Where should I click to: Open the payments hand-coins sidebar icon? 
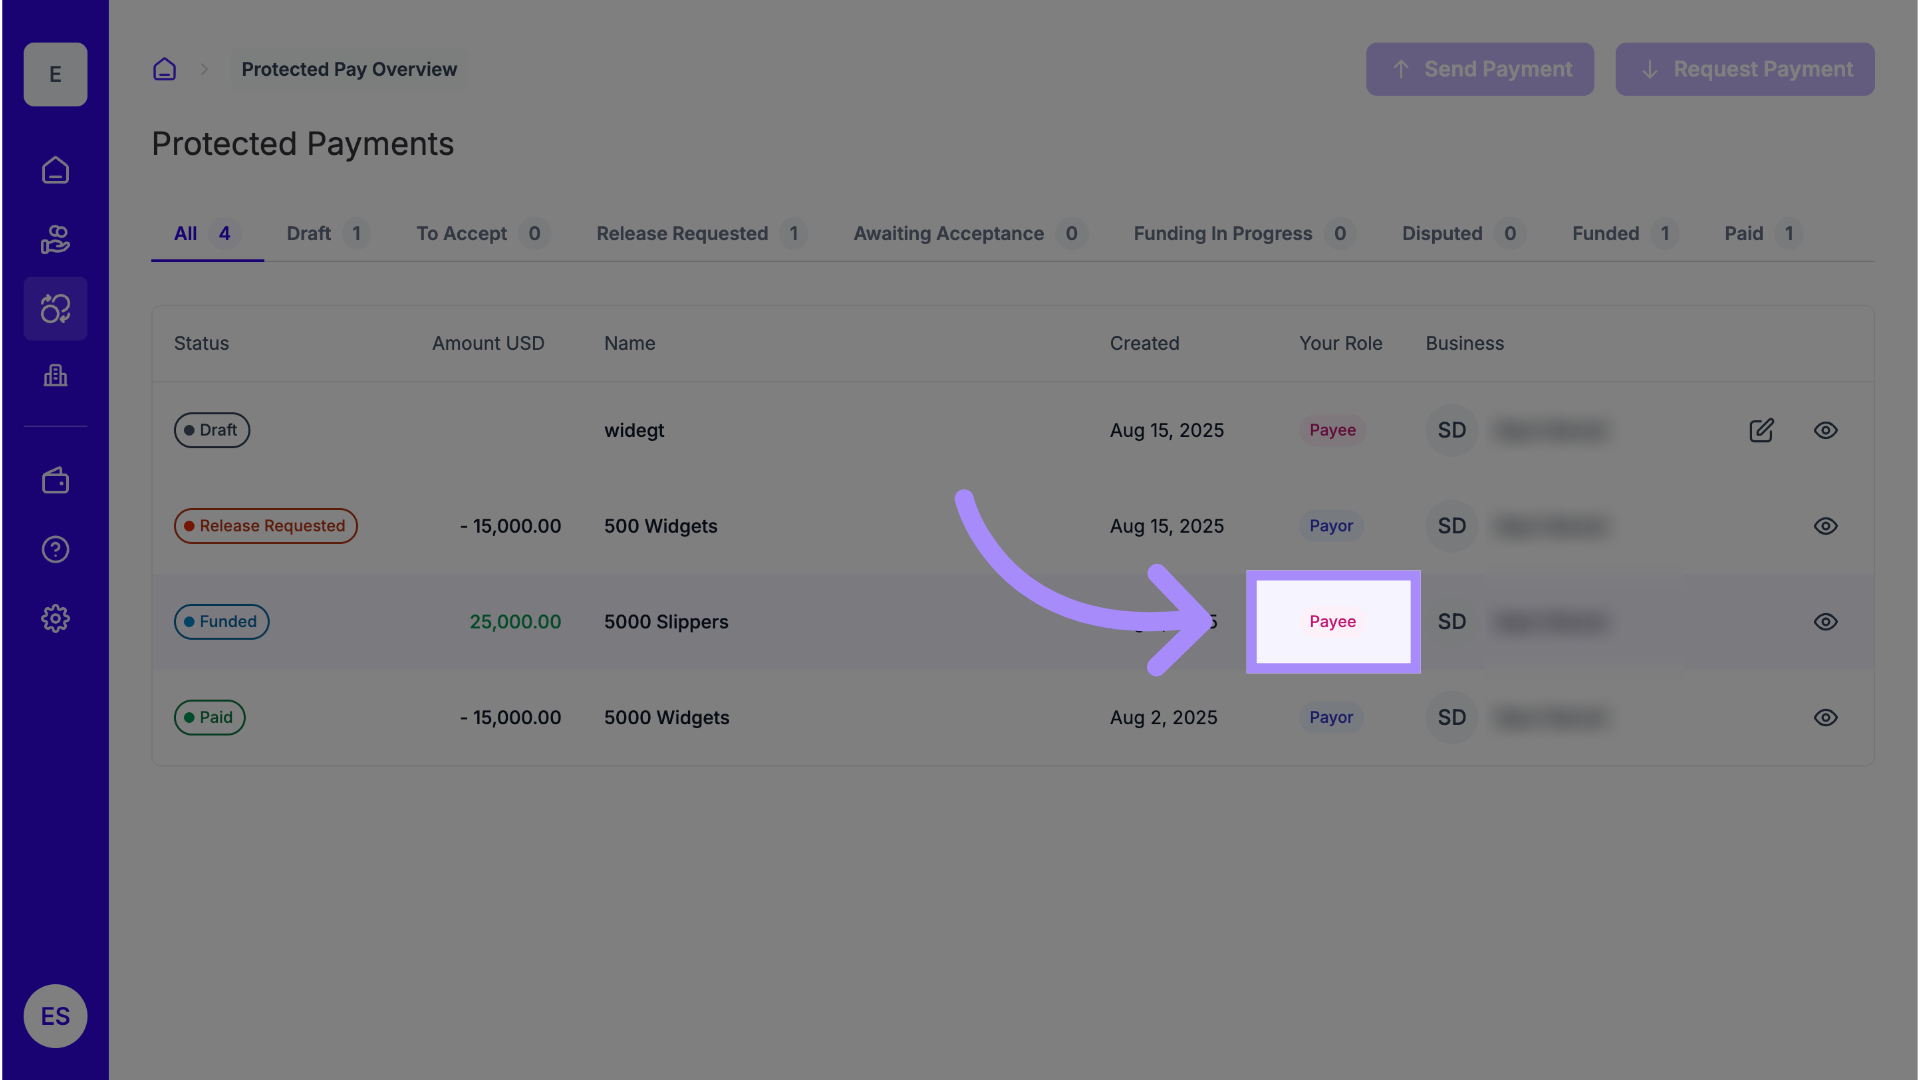55,240
